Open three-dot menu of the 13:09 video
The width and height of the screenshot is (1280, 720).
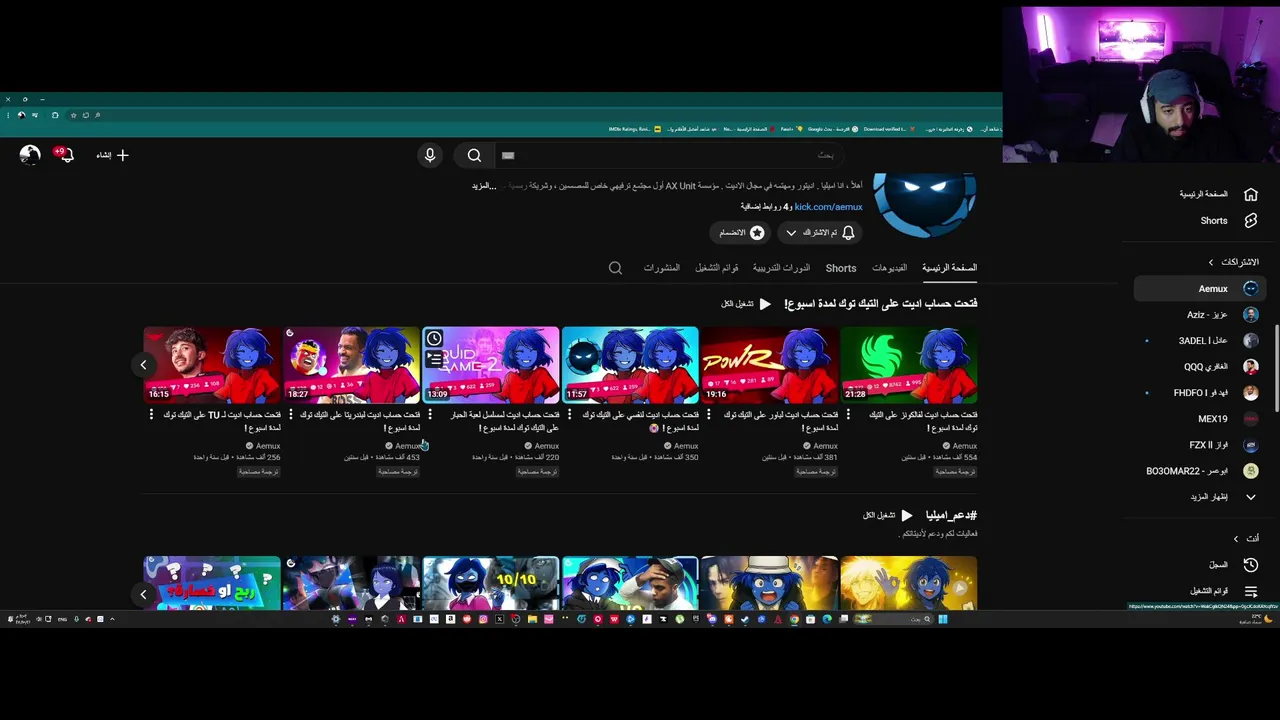click(x=430, y=414)
